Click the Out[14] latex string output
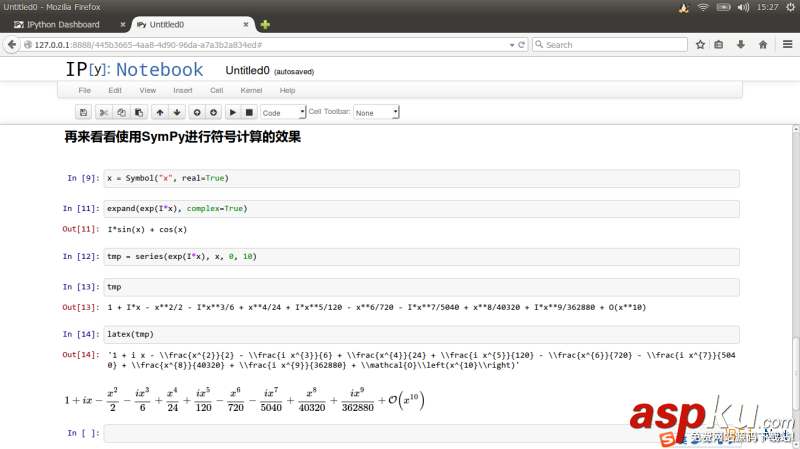This screenshot has height=449, width=800. [x=421, y=360]
